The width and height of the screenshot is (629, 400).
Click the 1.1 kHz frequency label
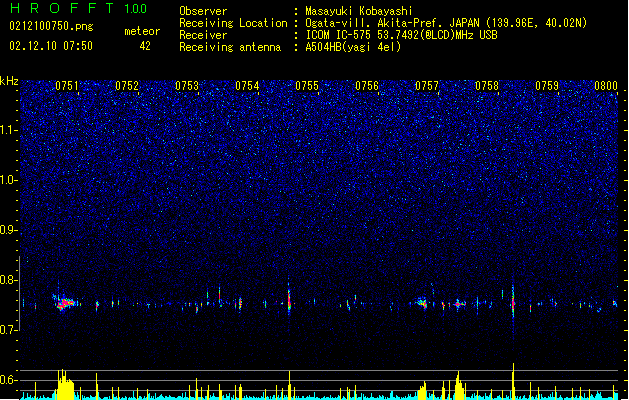[x=8, y=130]
